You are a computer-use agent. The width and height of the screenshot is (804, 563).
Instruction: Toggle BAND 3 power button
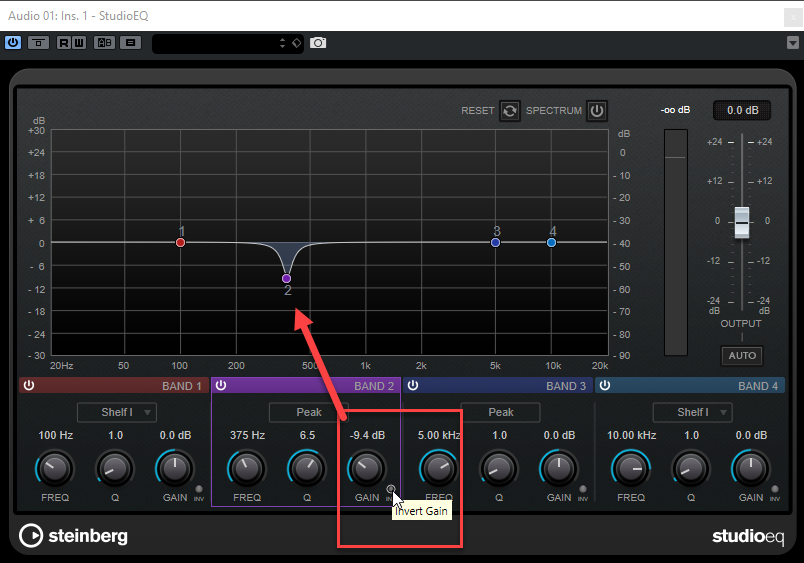click(x=413, y=385)
